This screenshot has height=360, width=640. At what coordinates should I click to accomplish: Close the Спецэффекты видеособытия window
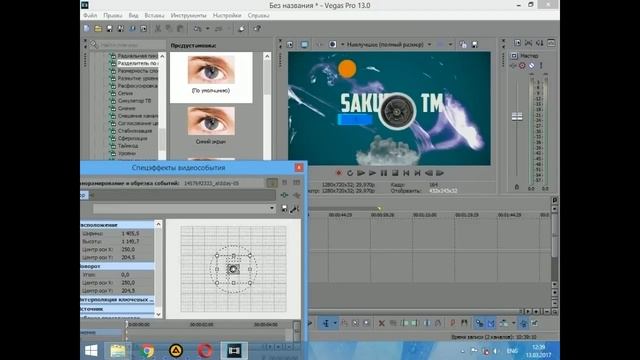coord(299,168)
